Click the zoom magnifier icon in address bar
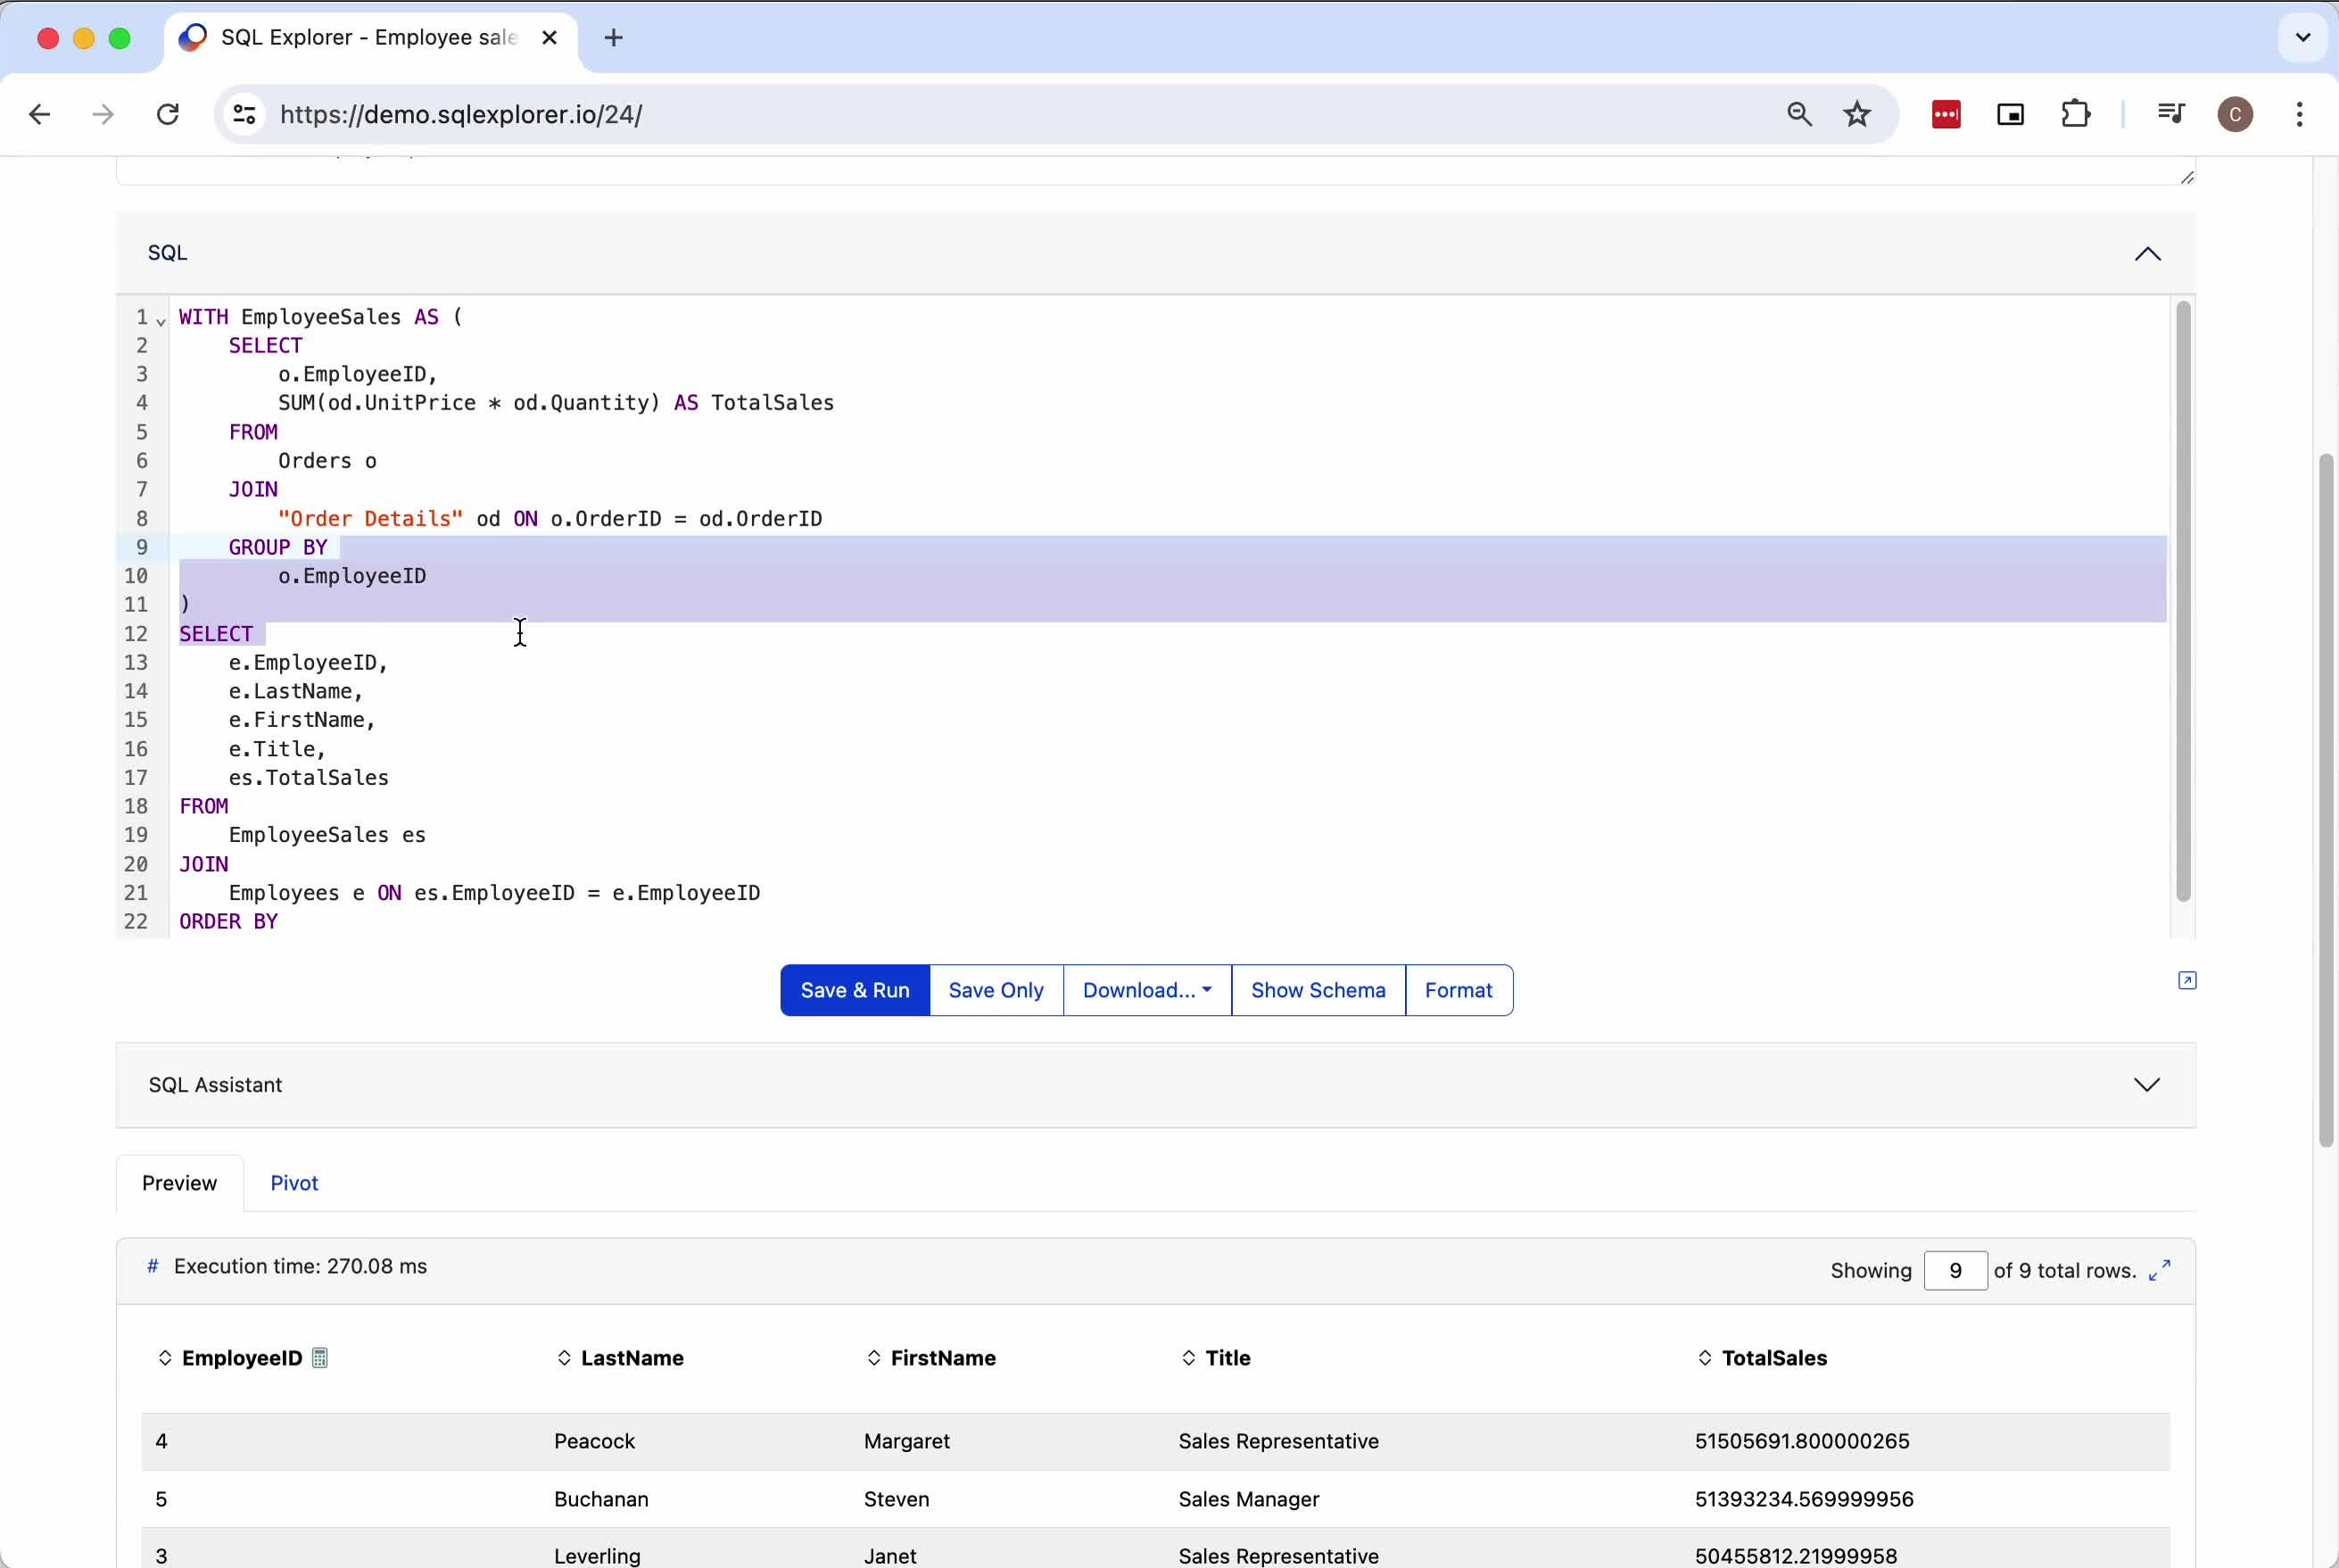 click(1799, 115)
